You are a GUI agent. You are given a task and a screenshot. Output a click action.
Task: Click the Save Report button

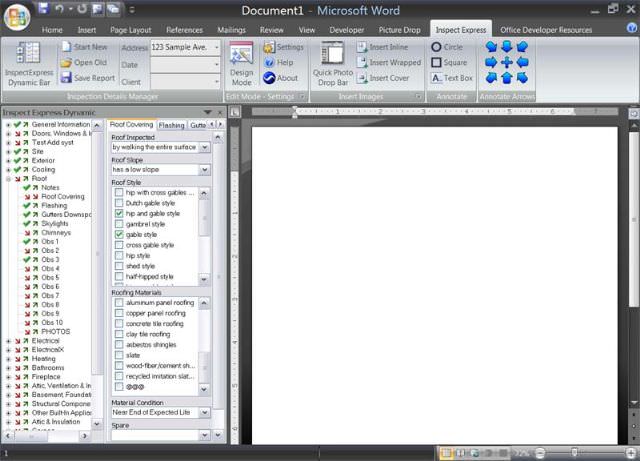88,77
